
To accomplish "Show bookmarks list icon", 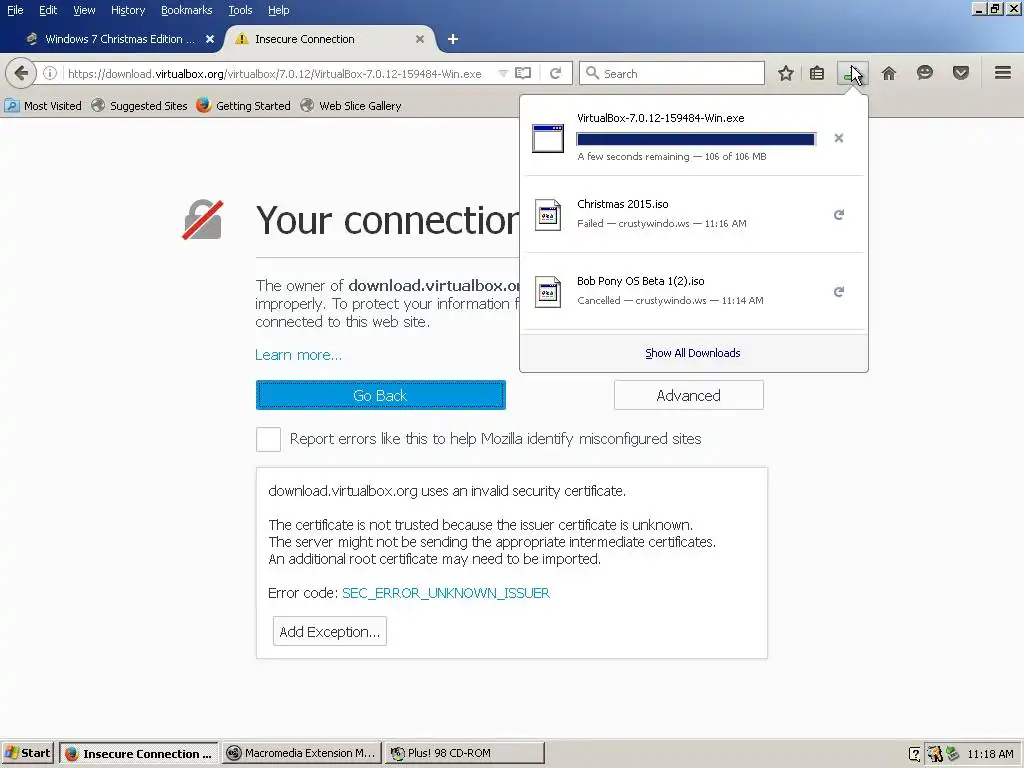I will (816, 73).
